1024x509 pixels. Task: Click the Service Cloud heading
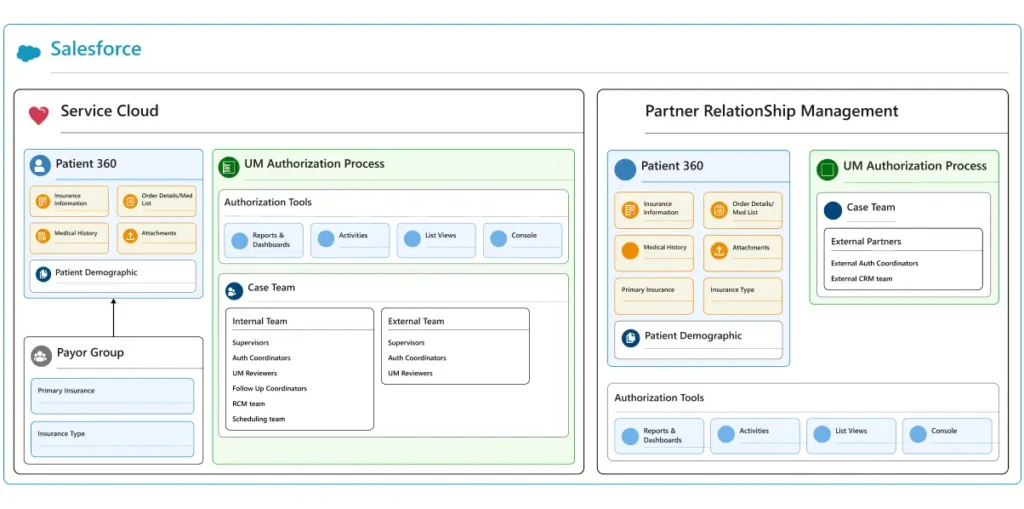pyautogui.click(x=110, y=111)
